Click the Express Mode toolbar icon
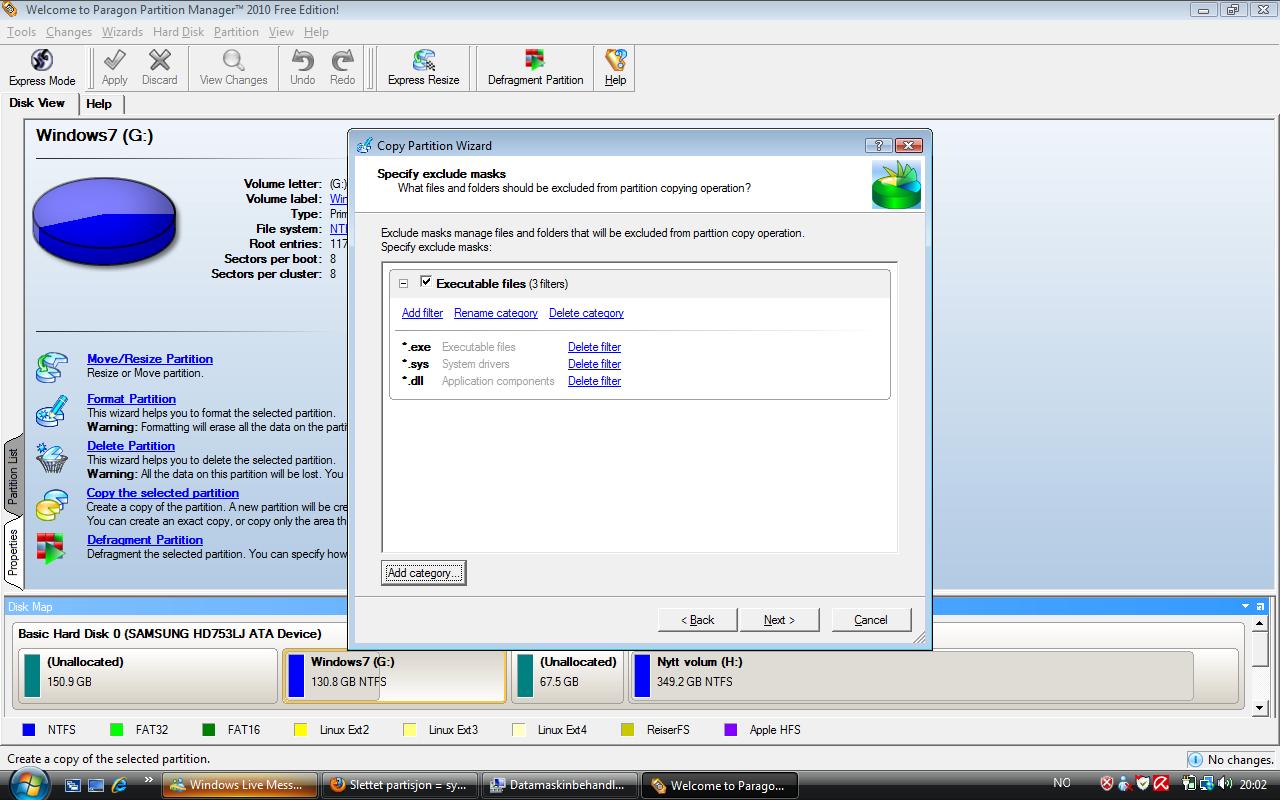The width and height of the screenshot is (1280, 800). (x=42, y=61)
